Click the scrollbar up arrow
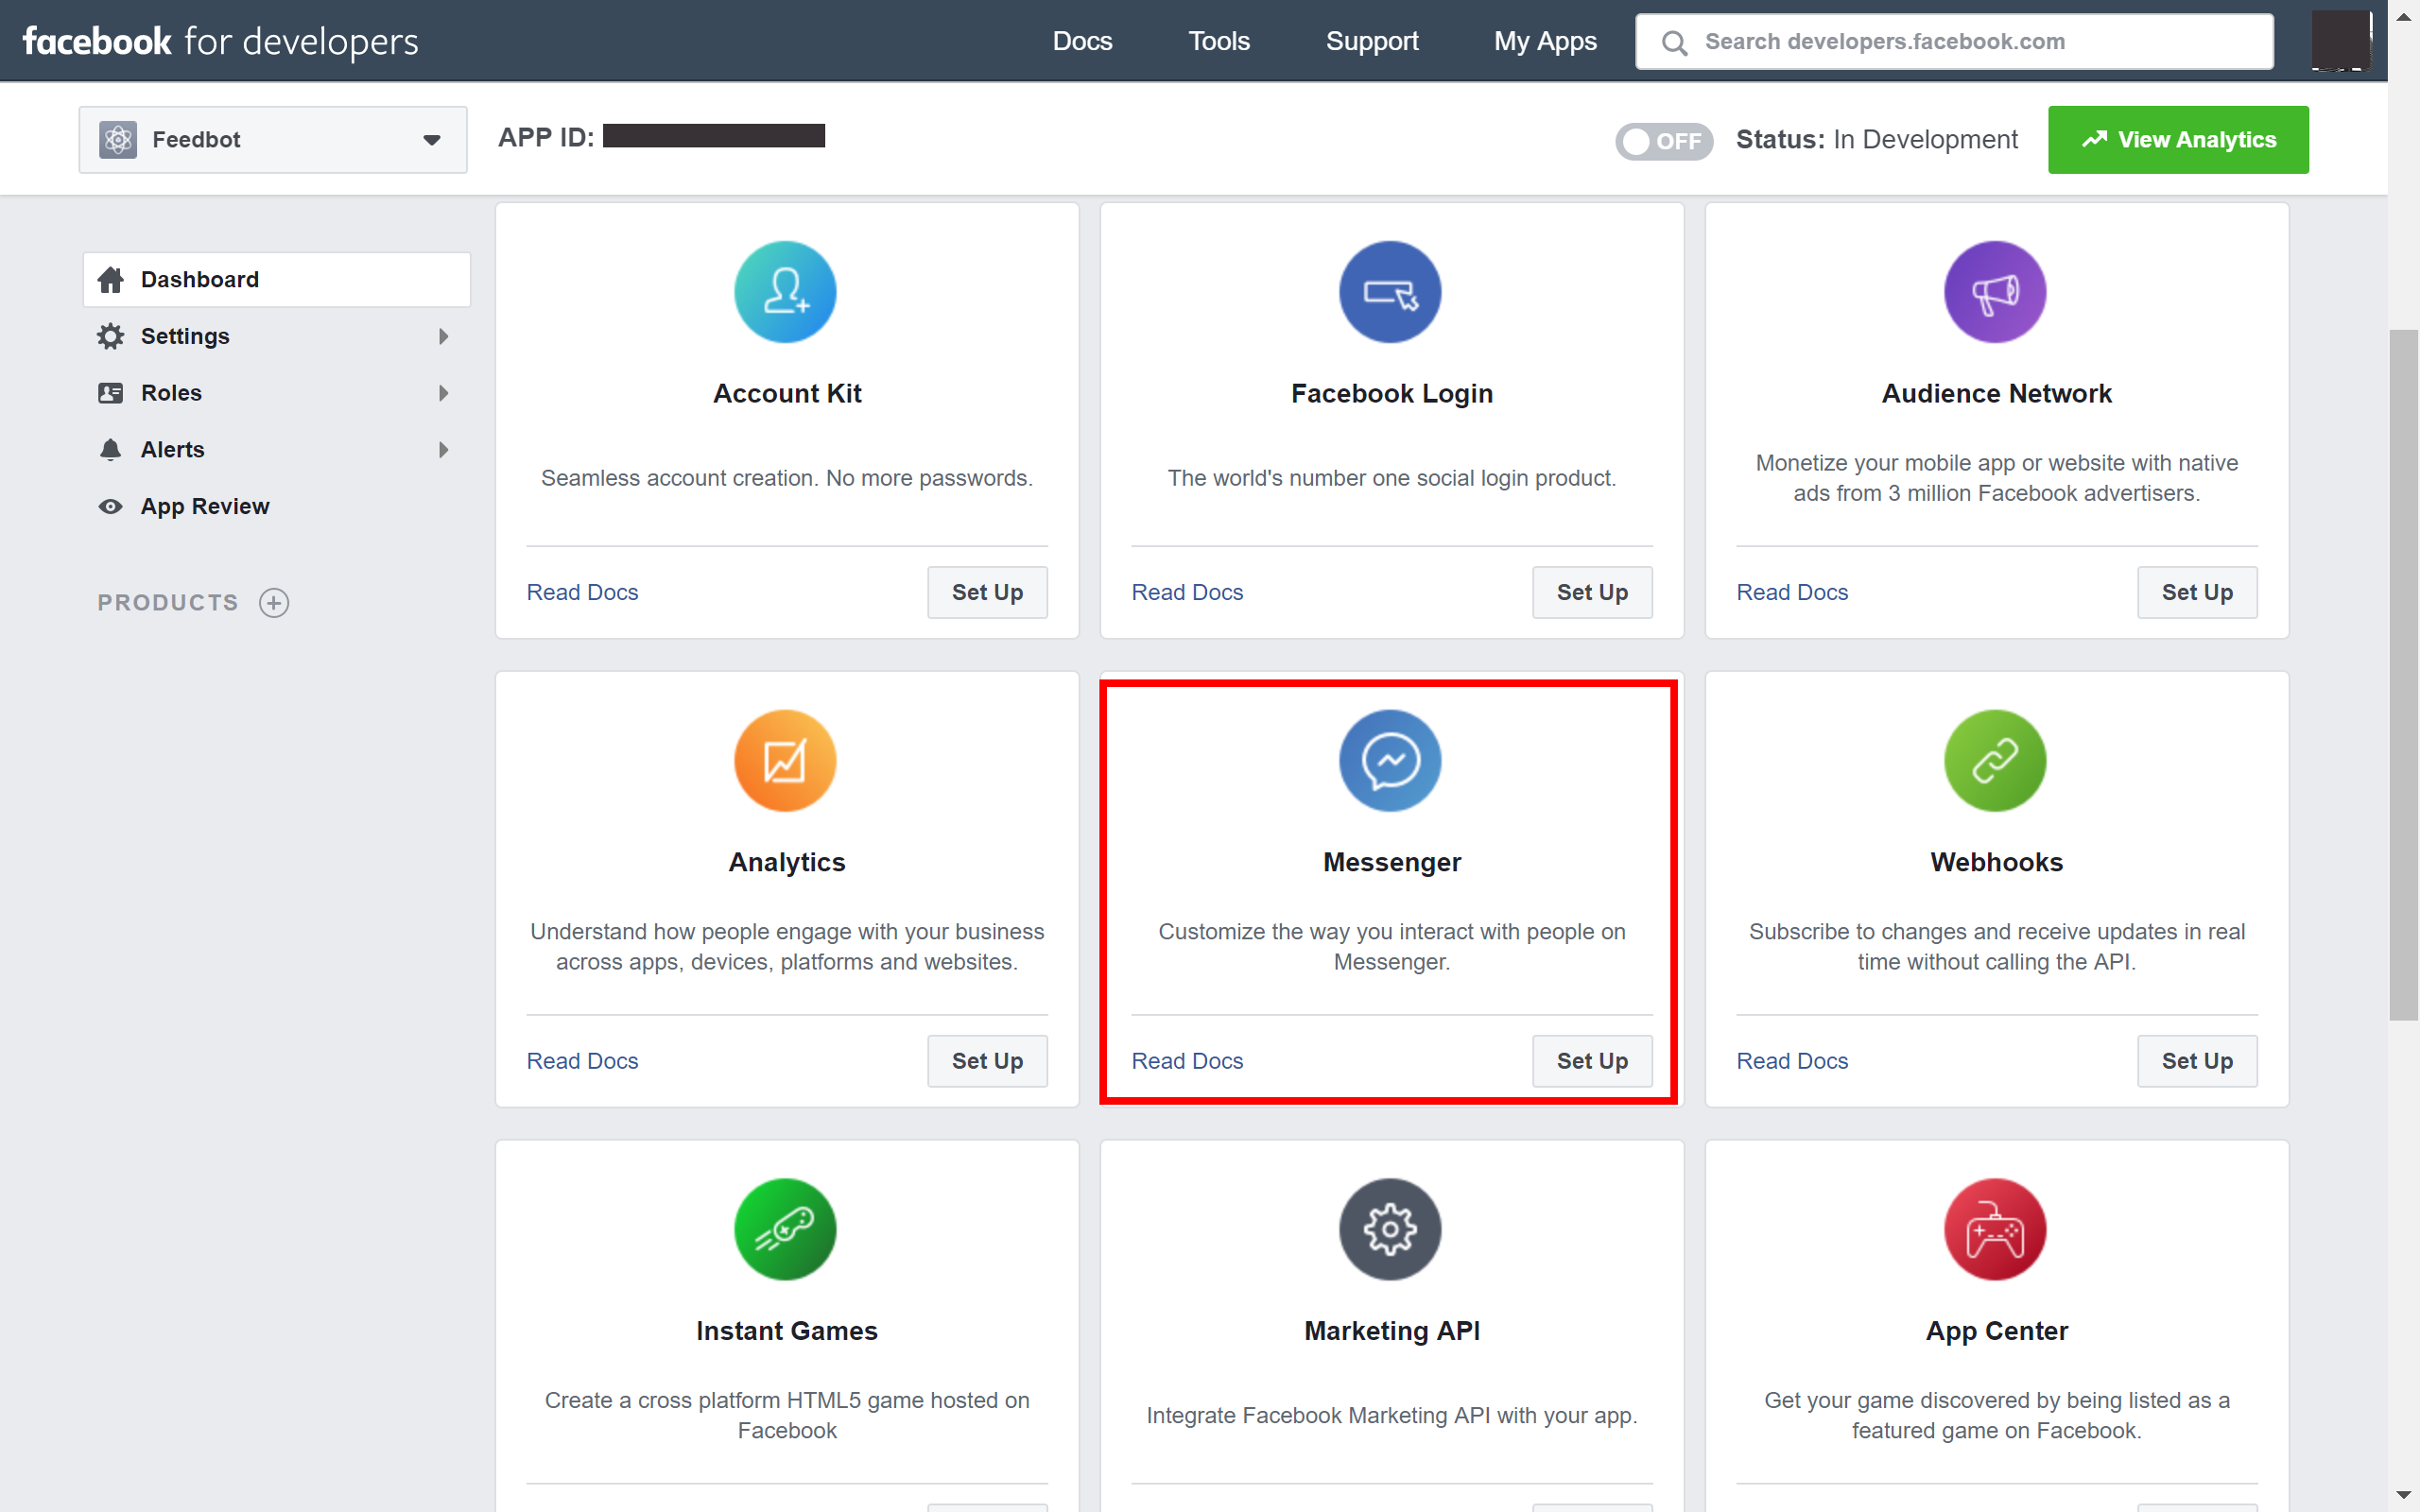 click(2403, 16)
